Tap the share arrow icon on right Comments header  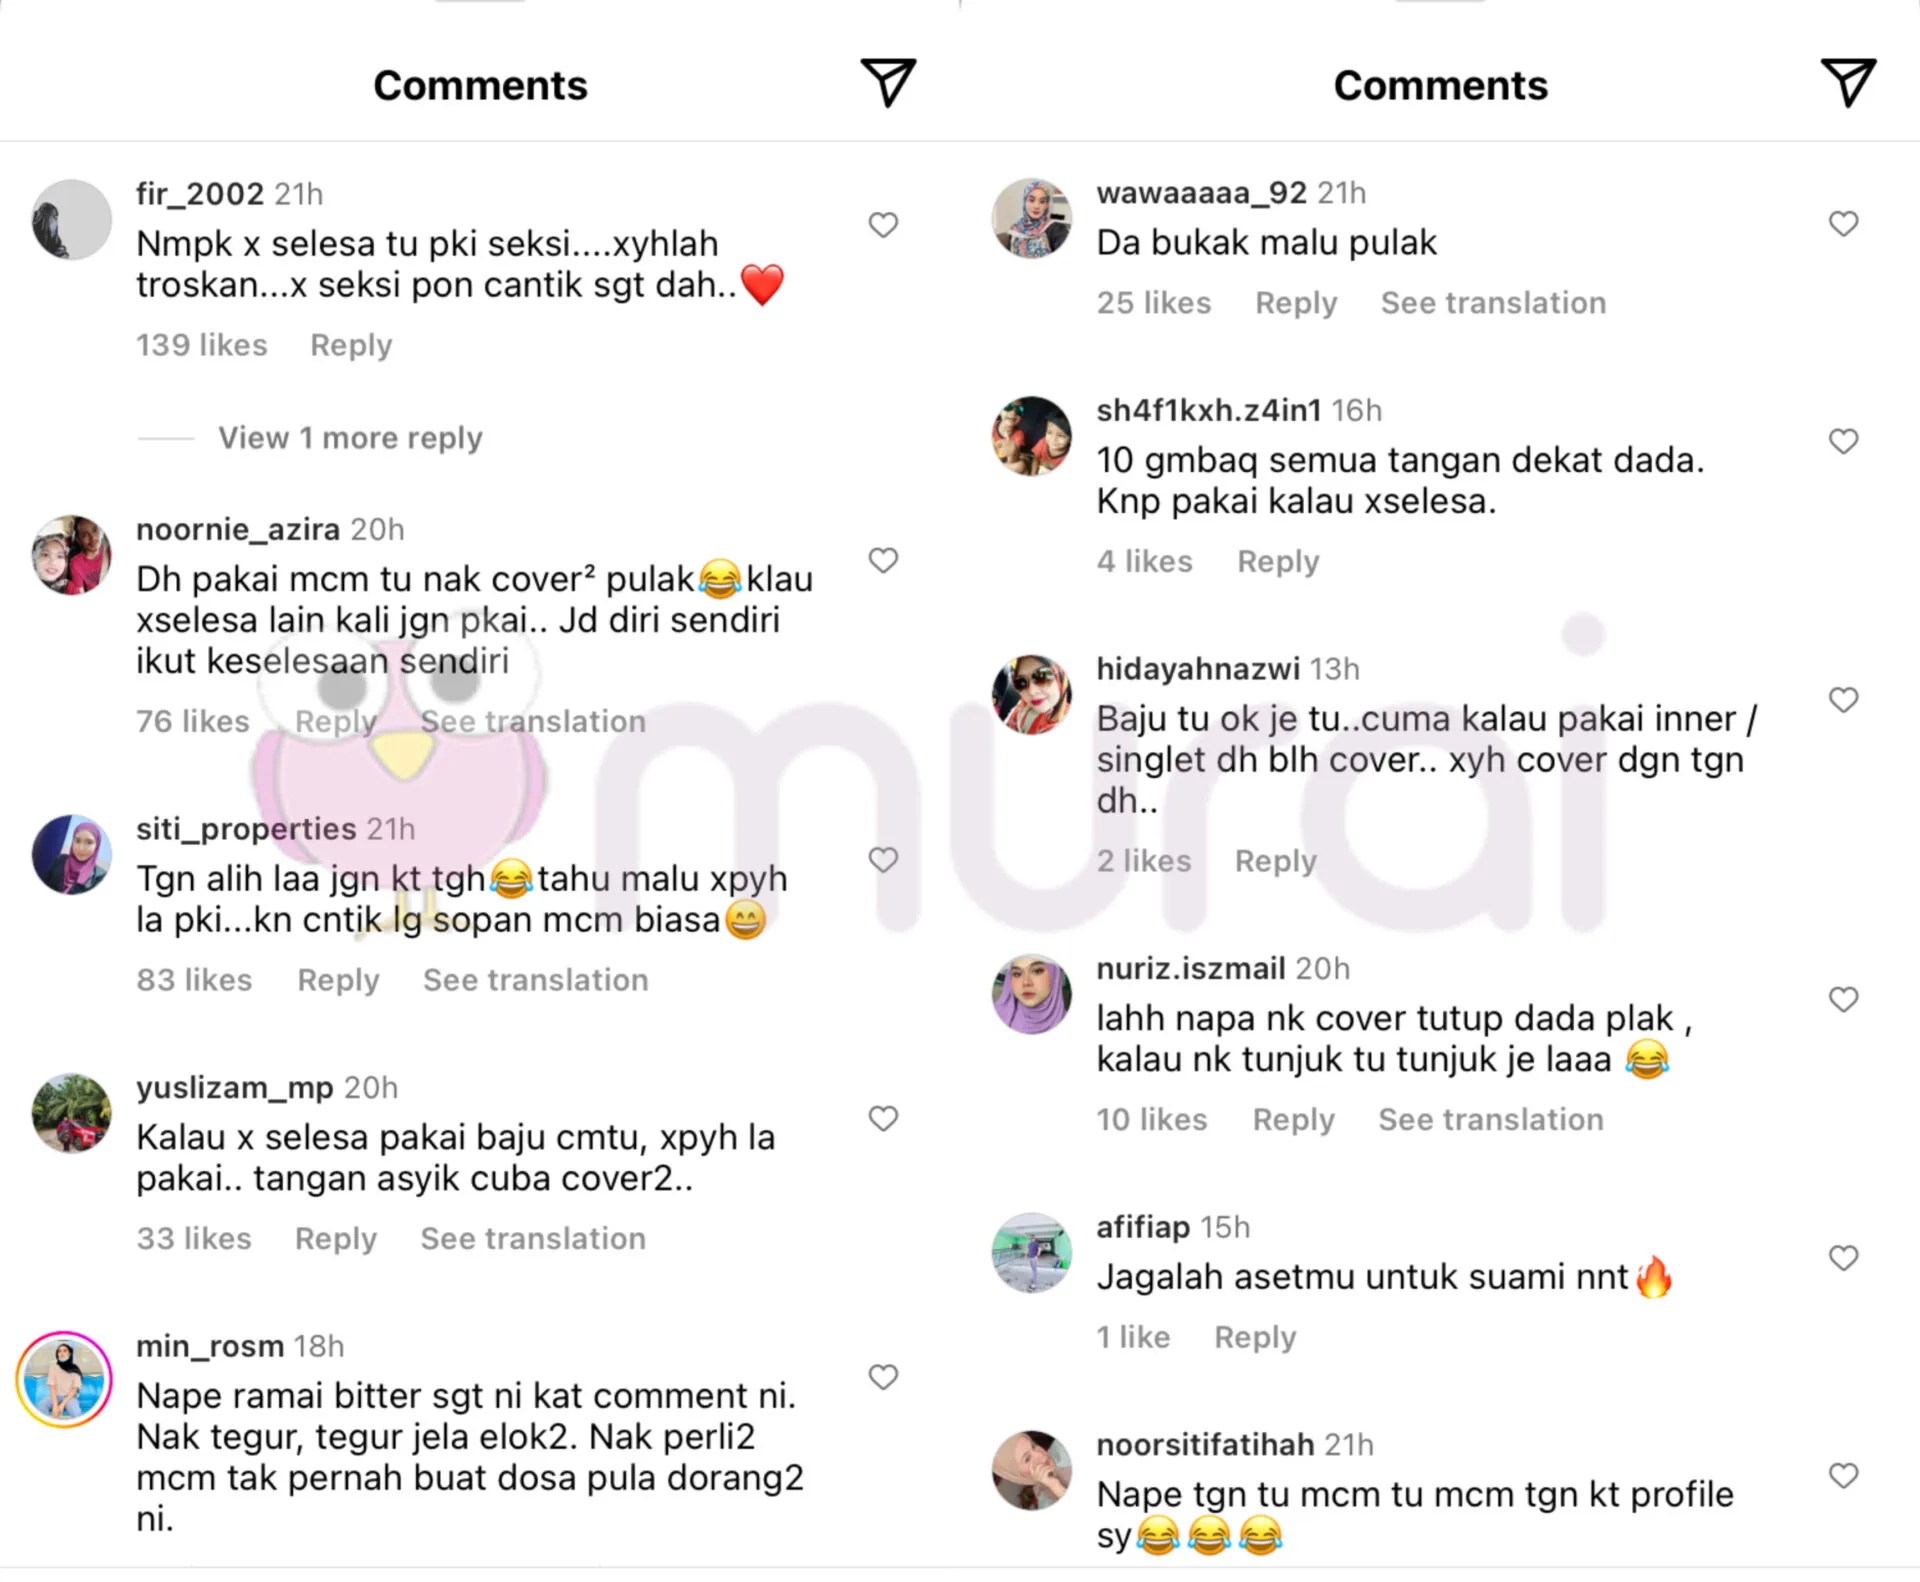1847,83
